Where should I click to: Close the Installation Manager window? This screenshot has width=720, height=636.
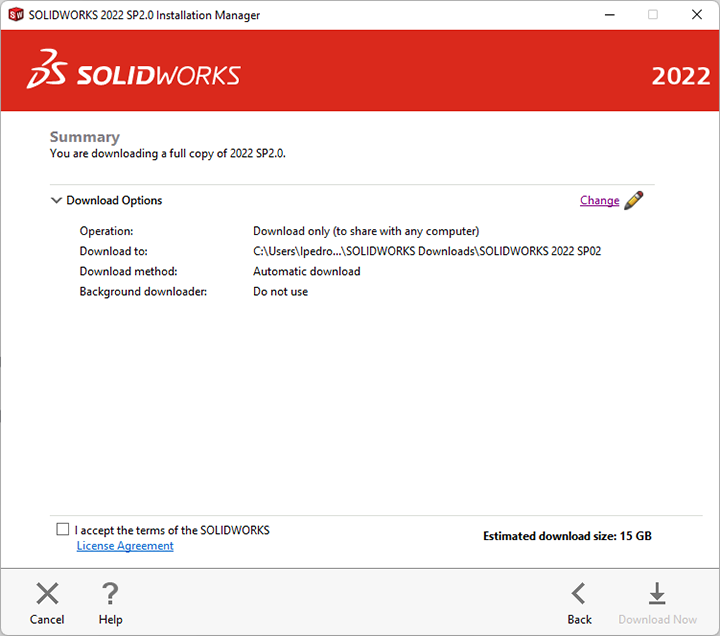697,15
